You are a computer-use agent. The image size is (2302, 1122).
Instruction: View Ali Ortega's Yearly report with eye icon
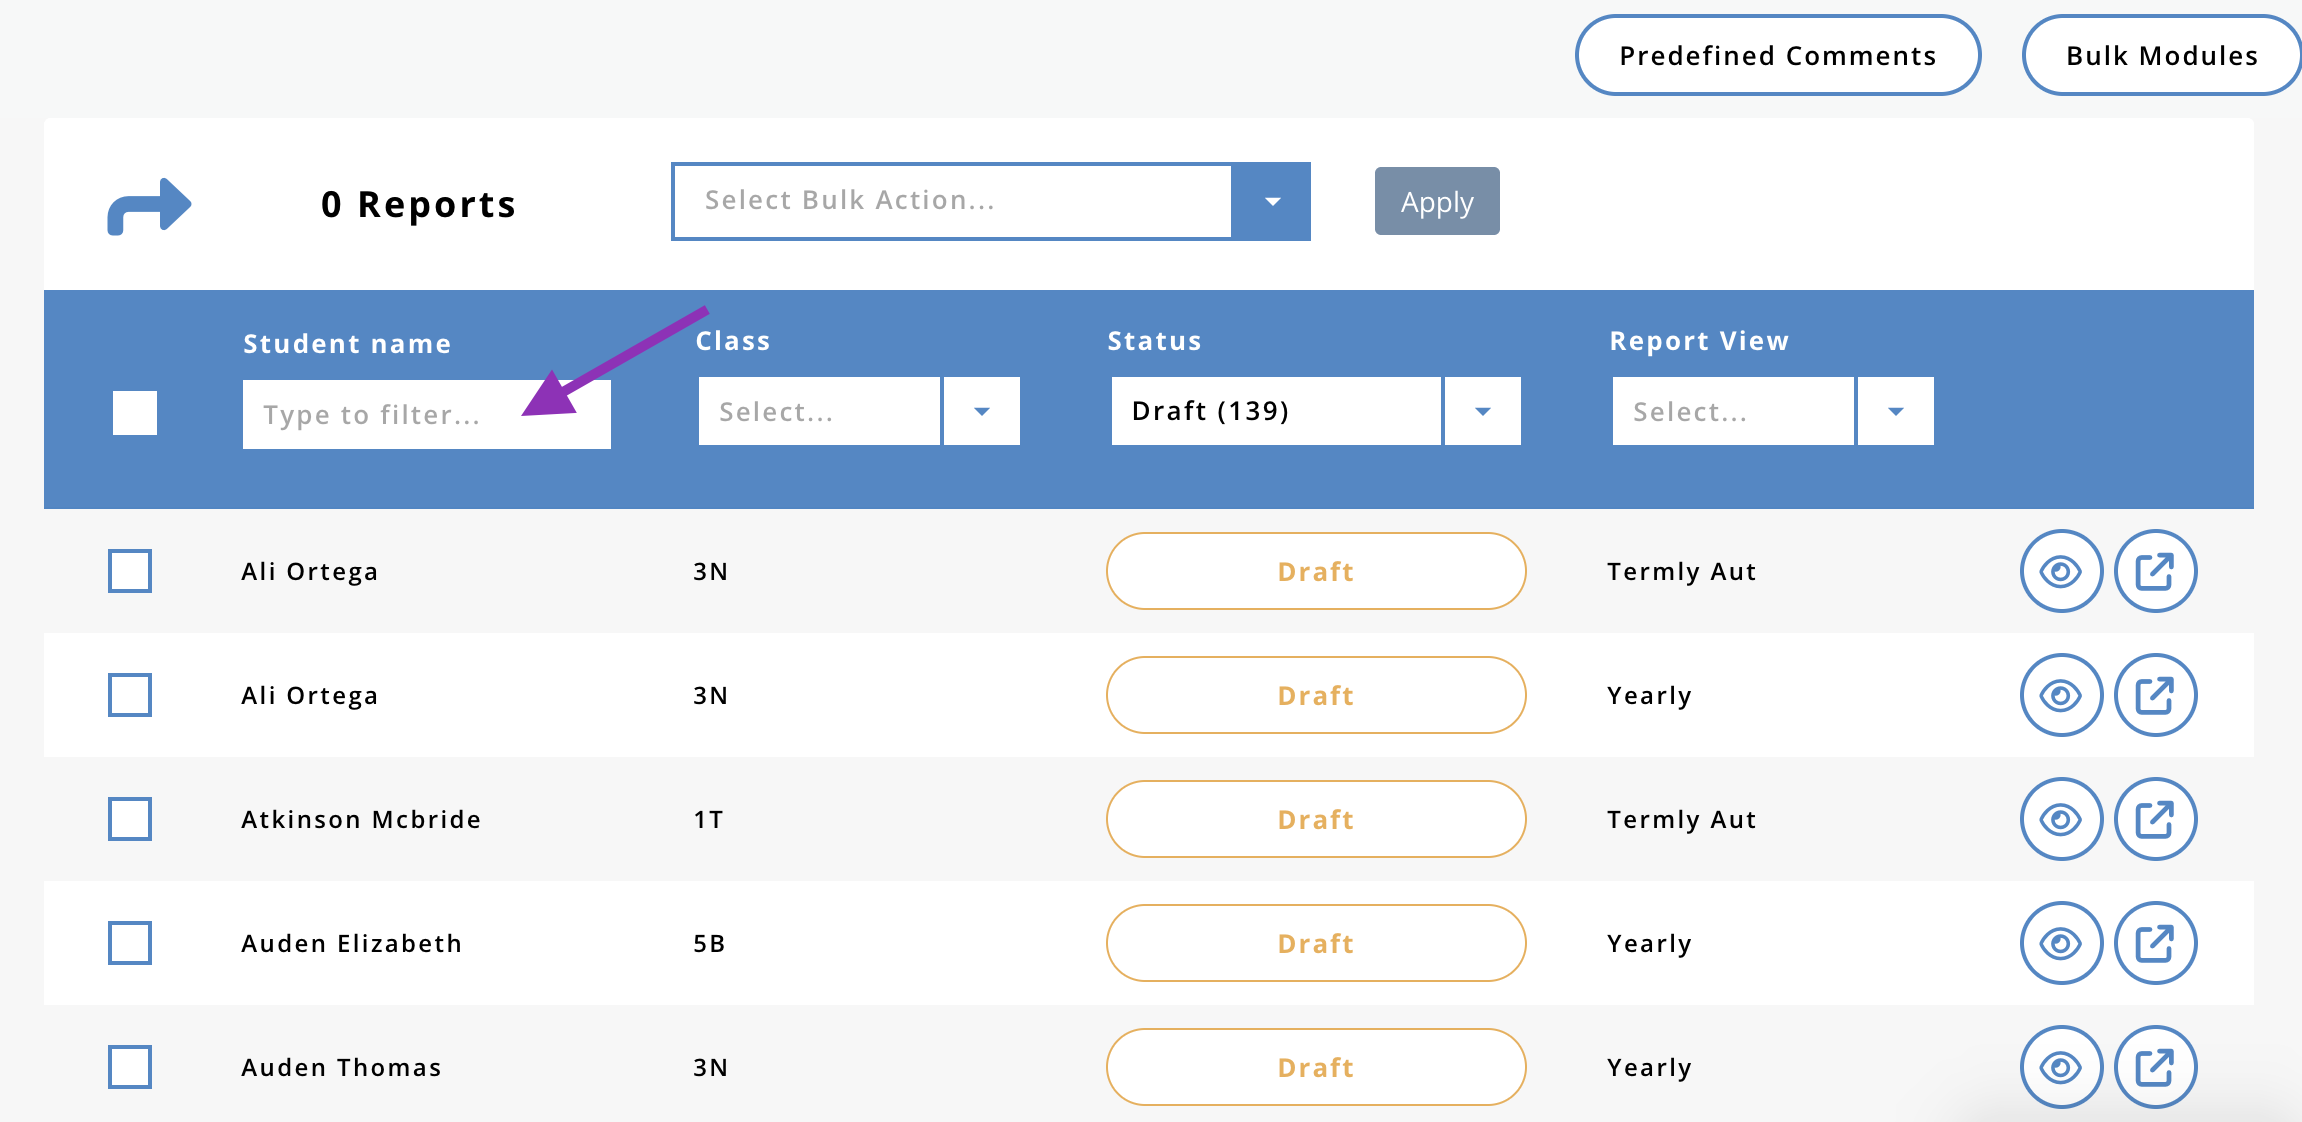2060,695
